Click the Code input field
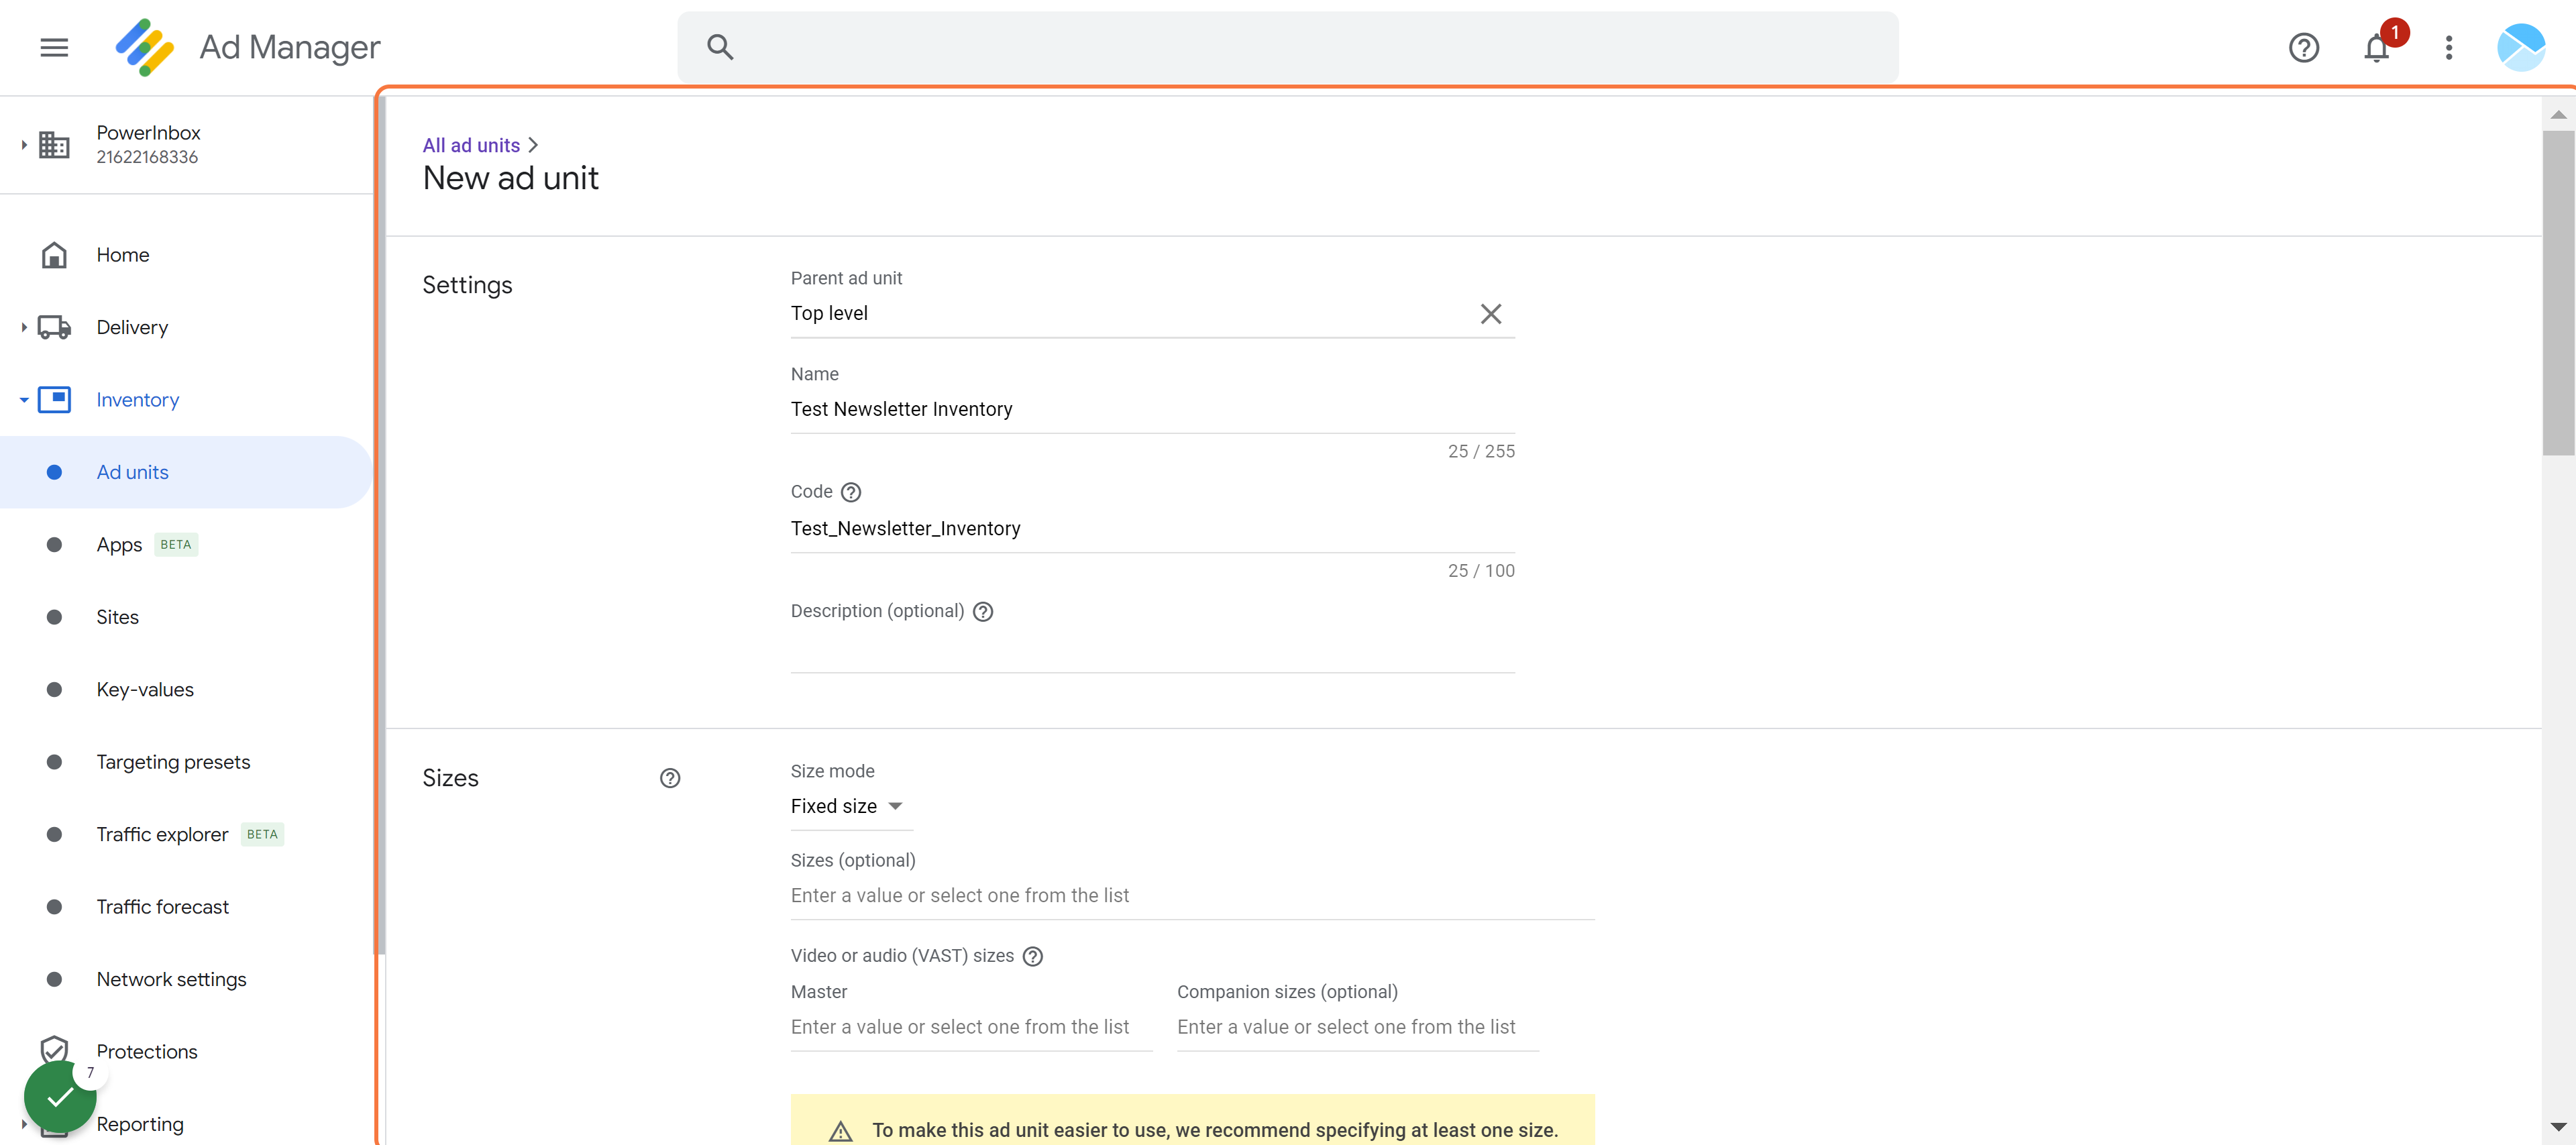 [x=1152, y=529]
